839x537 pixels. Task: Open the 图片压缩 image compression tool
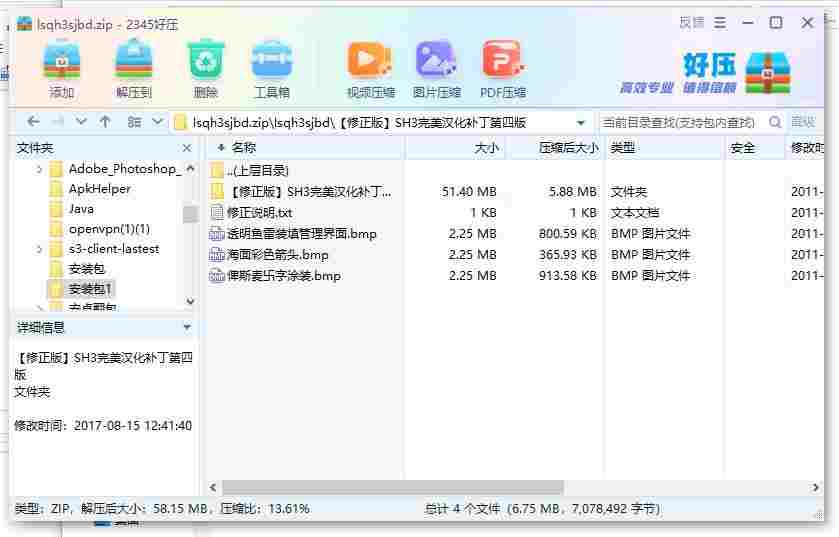click(x=436, y=69)
